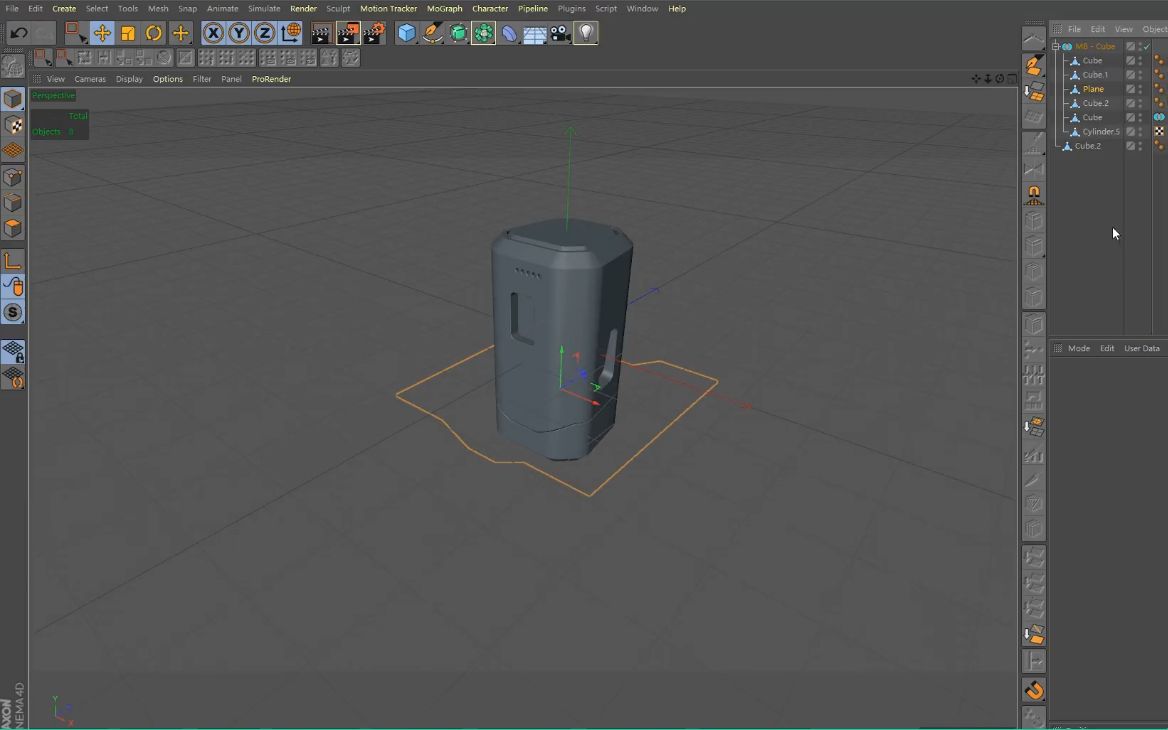Image resolution: width=1168 pixels, height=730 pixels.
Task: Add a Light object
Action: click(x=585, y=33)
